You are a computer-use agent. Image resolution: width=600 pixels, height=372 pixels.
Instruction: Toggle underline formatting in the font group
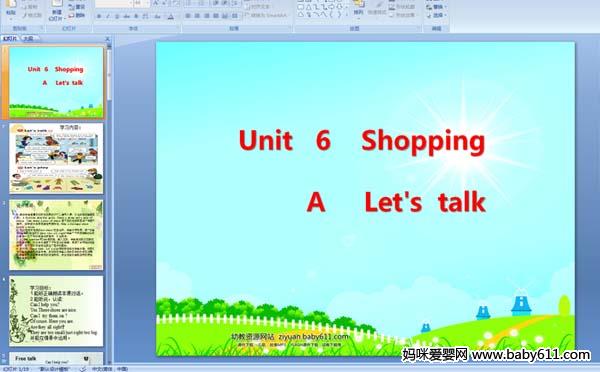[117, 16]
